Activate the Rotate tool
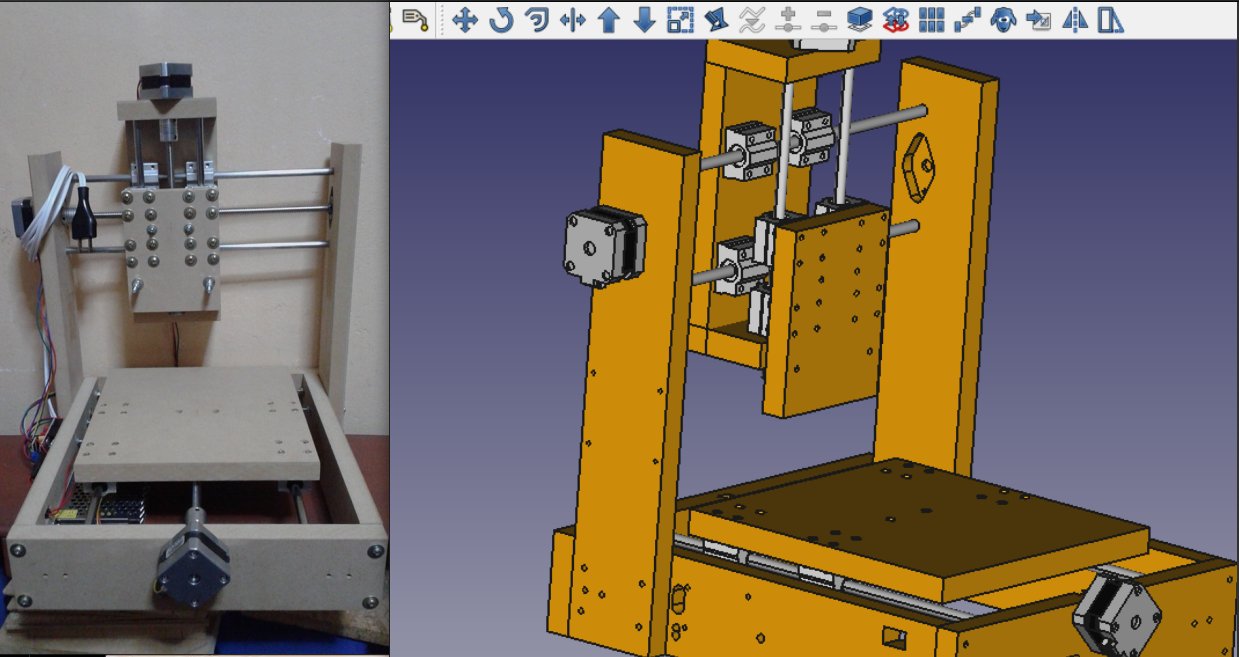 point(500,19)
